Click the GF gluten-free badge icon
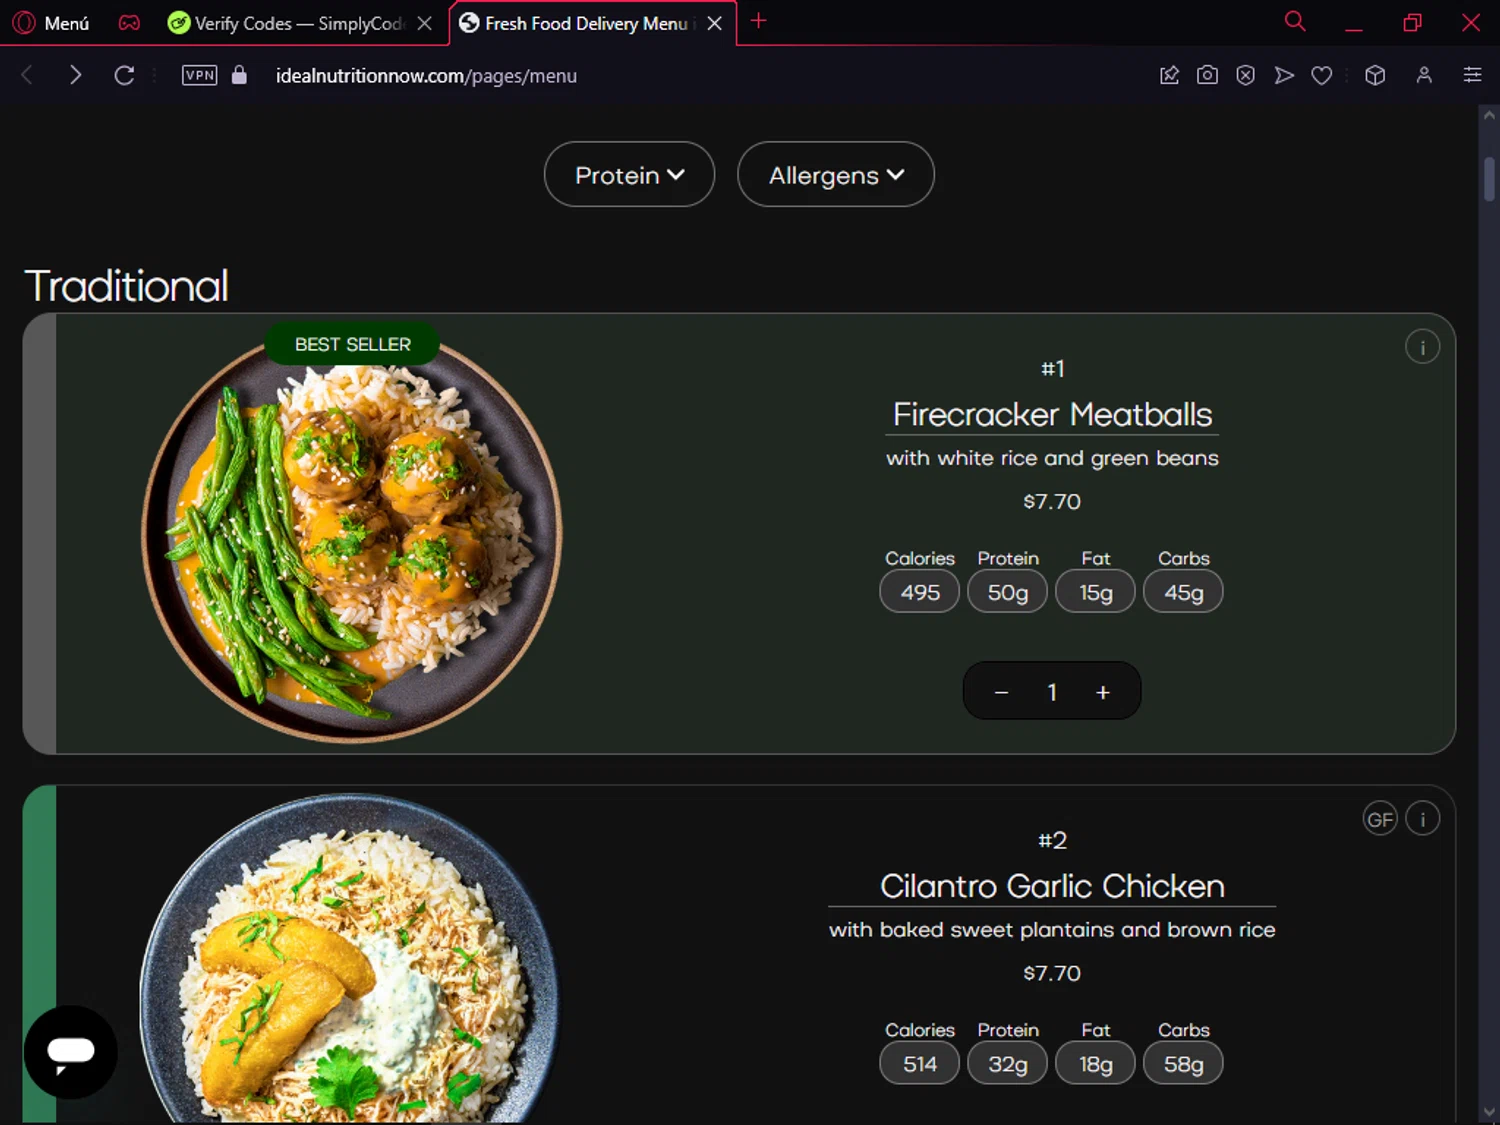 pos(1380,819)
